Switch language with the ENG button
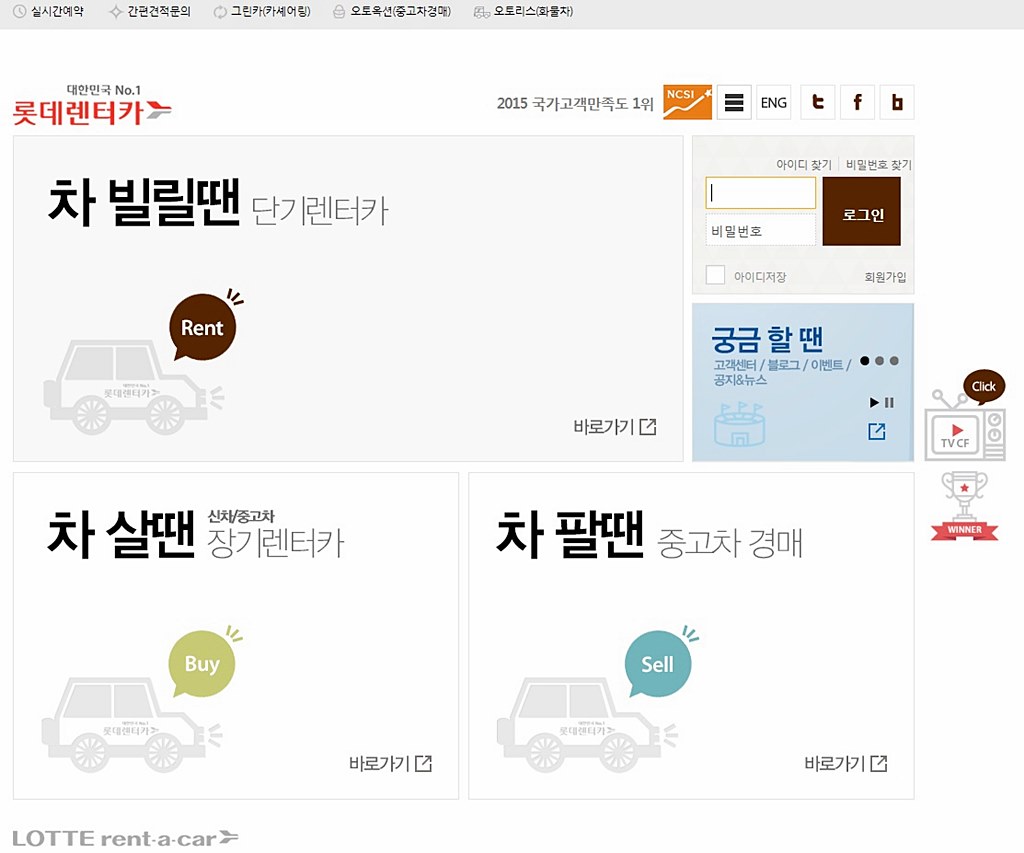Screen dimensions: 1024x853 773,102
